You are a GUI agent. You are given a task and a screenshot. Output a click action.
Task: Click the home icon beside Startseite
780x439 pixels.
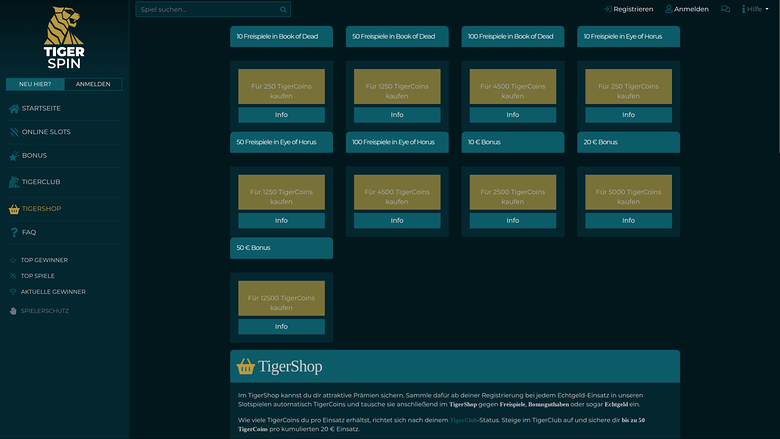14,108
